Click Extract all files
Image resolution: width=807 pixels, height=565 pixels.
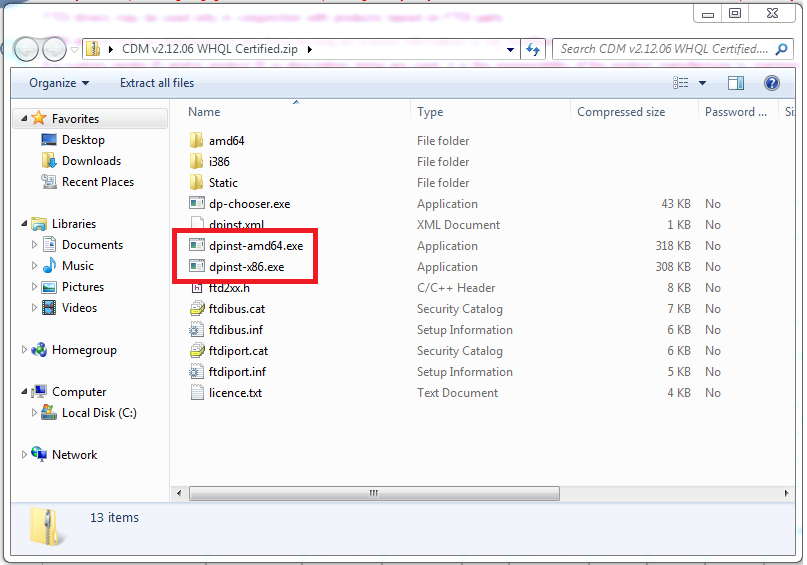pyautogui.click(x=157, y=83)
